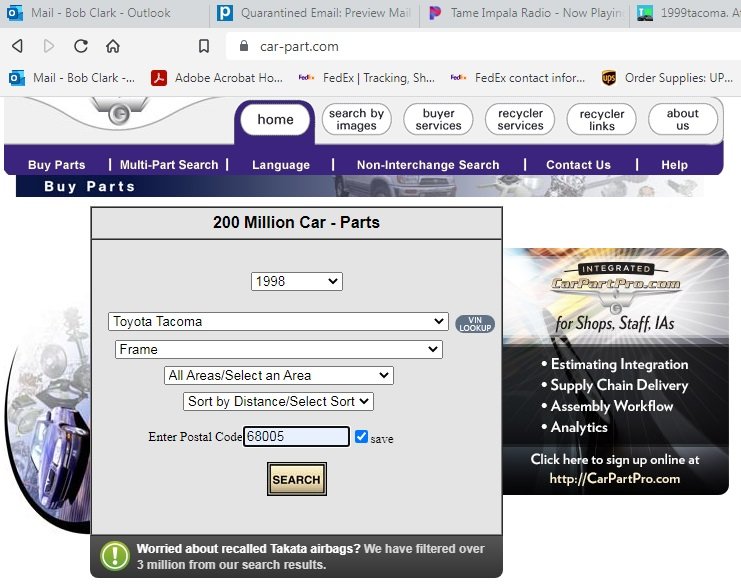The image size is (741, 587).
Task: Click the http://CarPartPro.com link in ad
Action: tap(615, 478)
